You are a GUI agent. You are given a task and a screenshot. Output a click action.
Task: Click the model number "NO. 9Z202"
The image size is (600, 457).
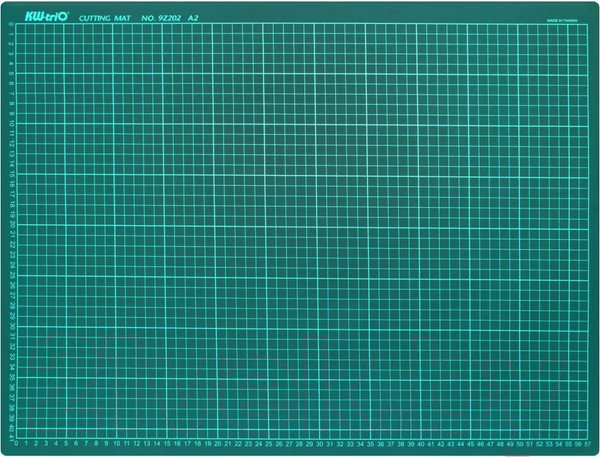tap(161, 18)
